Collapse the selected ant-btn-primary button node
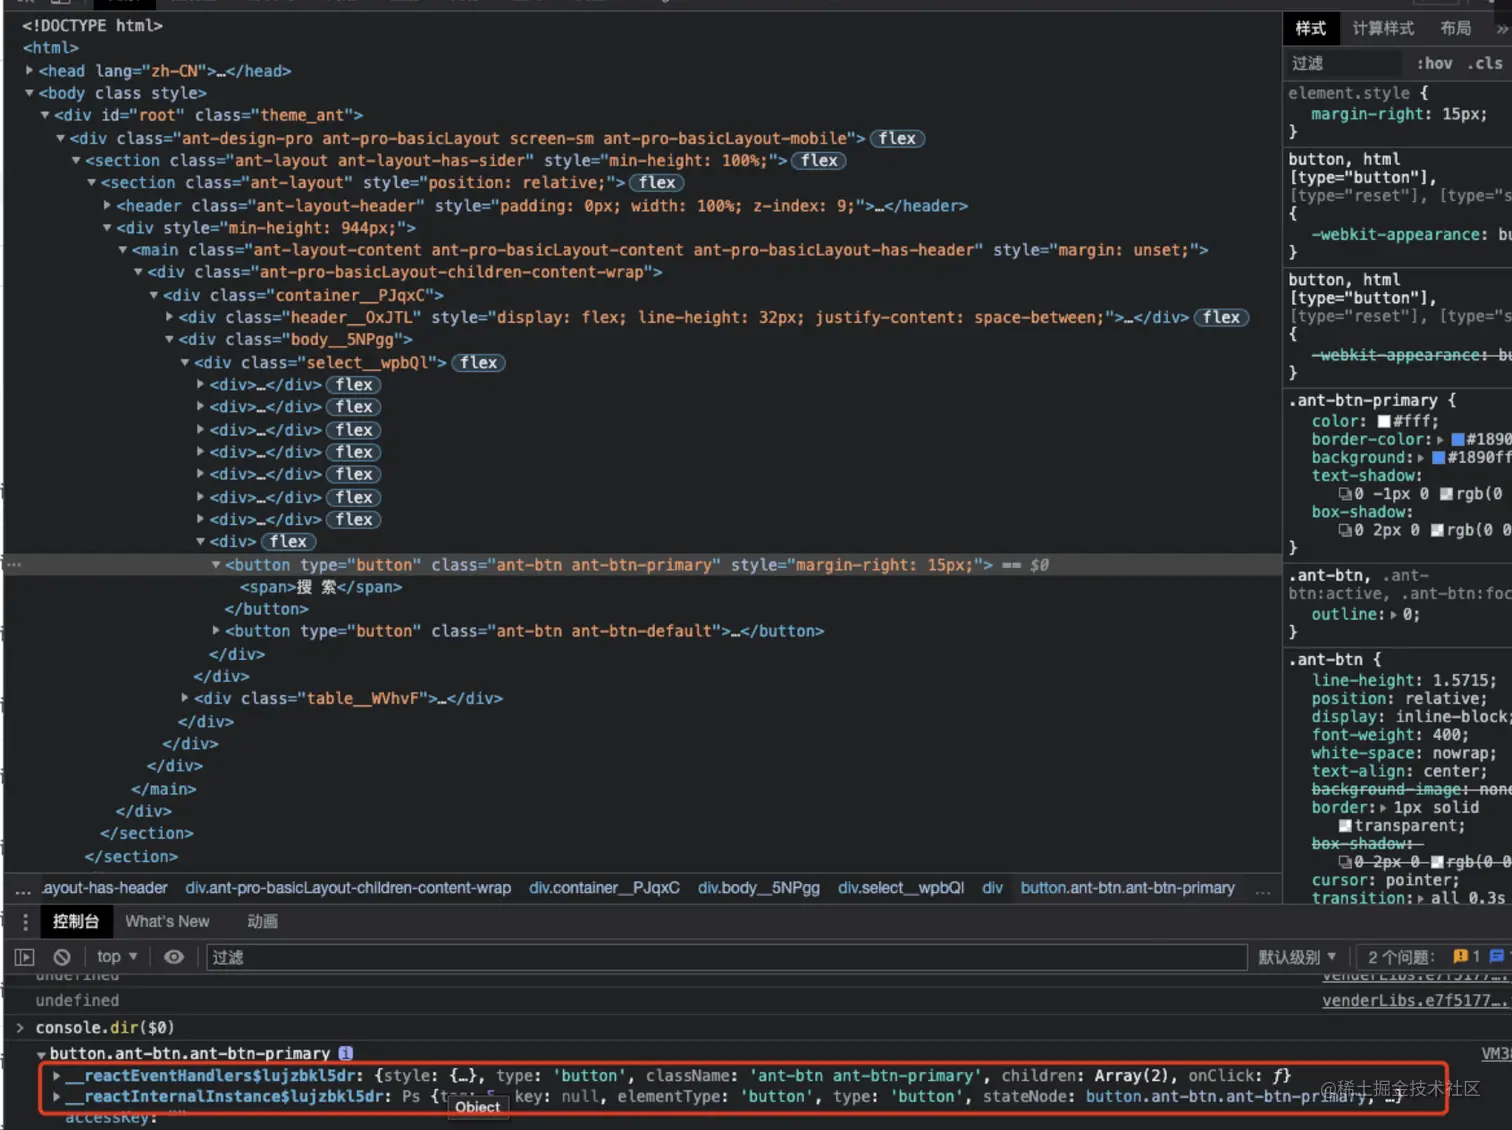Screen dimensions: 1512x1130 tap(216, 564)
